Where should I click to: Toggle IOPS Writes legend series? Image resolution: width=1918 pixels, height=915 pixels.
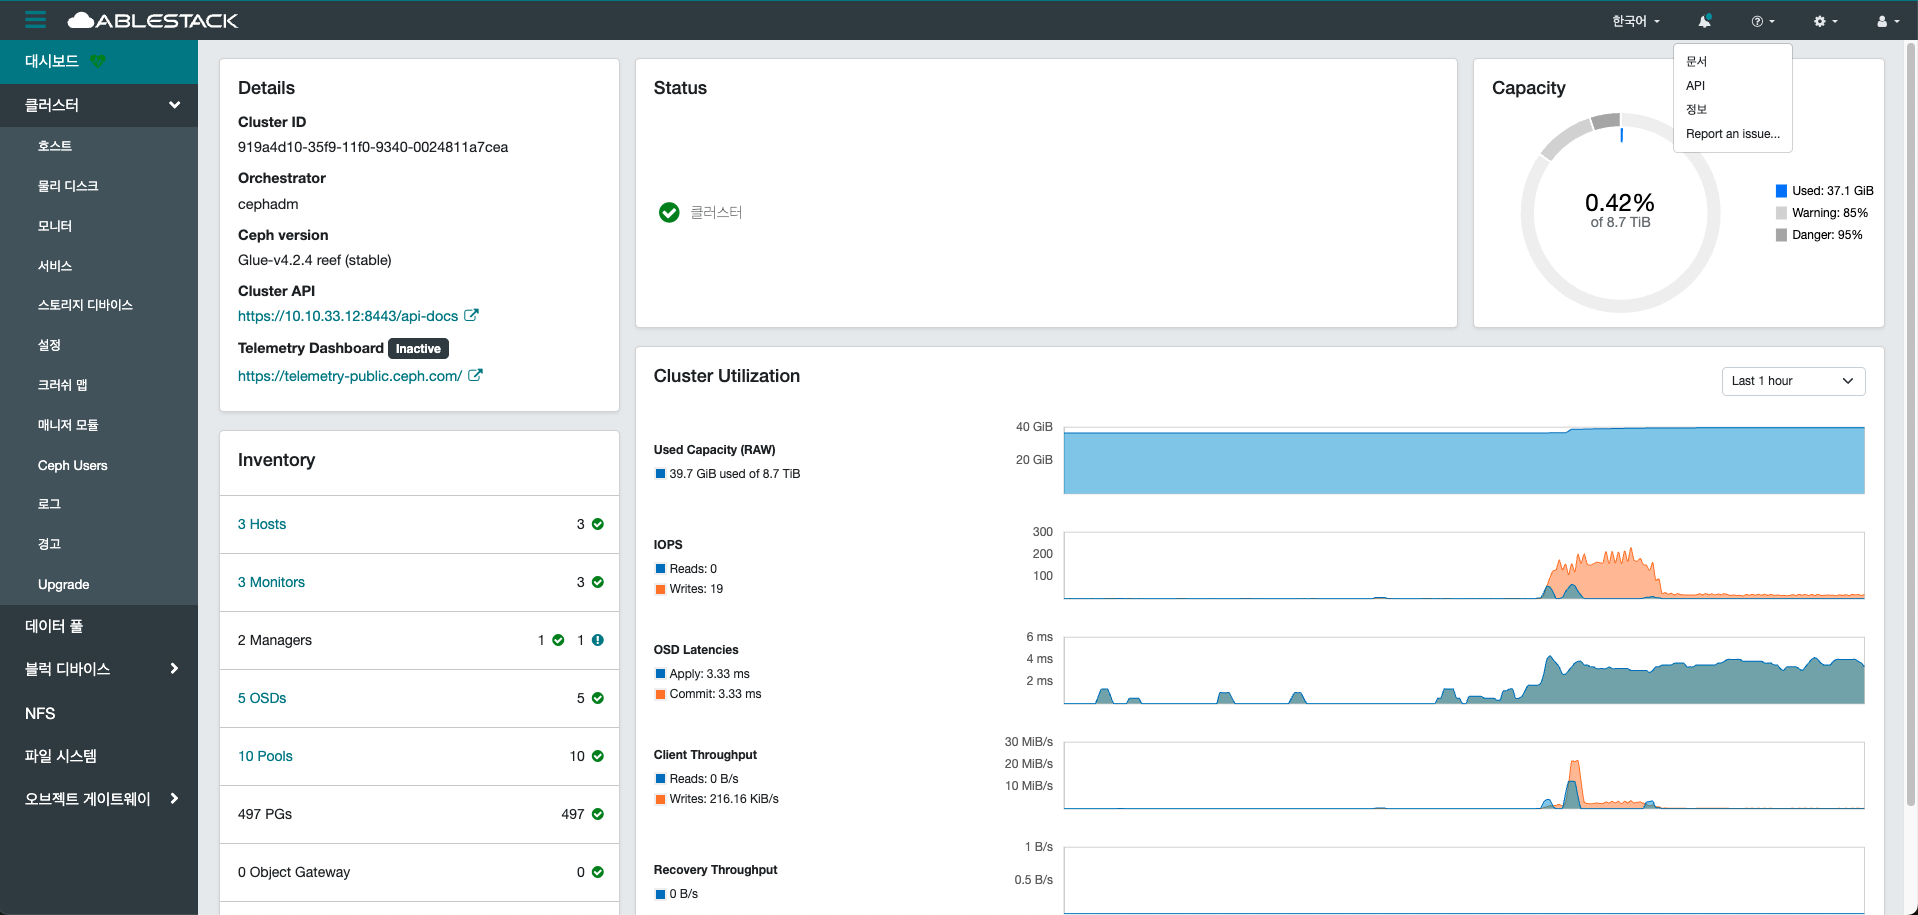pos(660,589)
